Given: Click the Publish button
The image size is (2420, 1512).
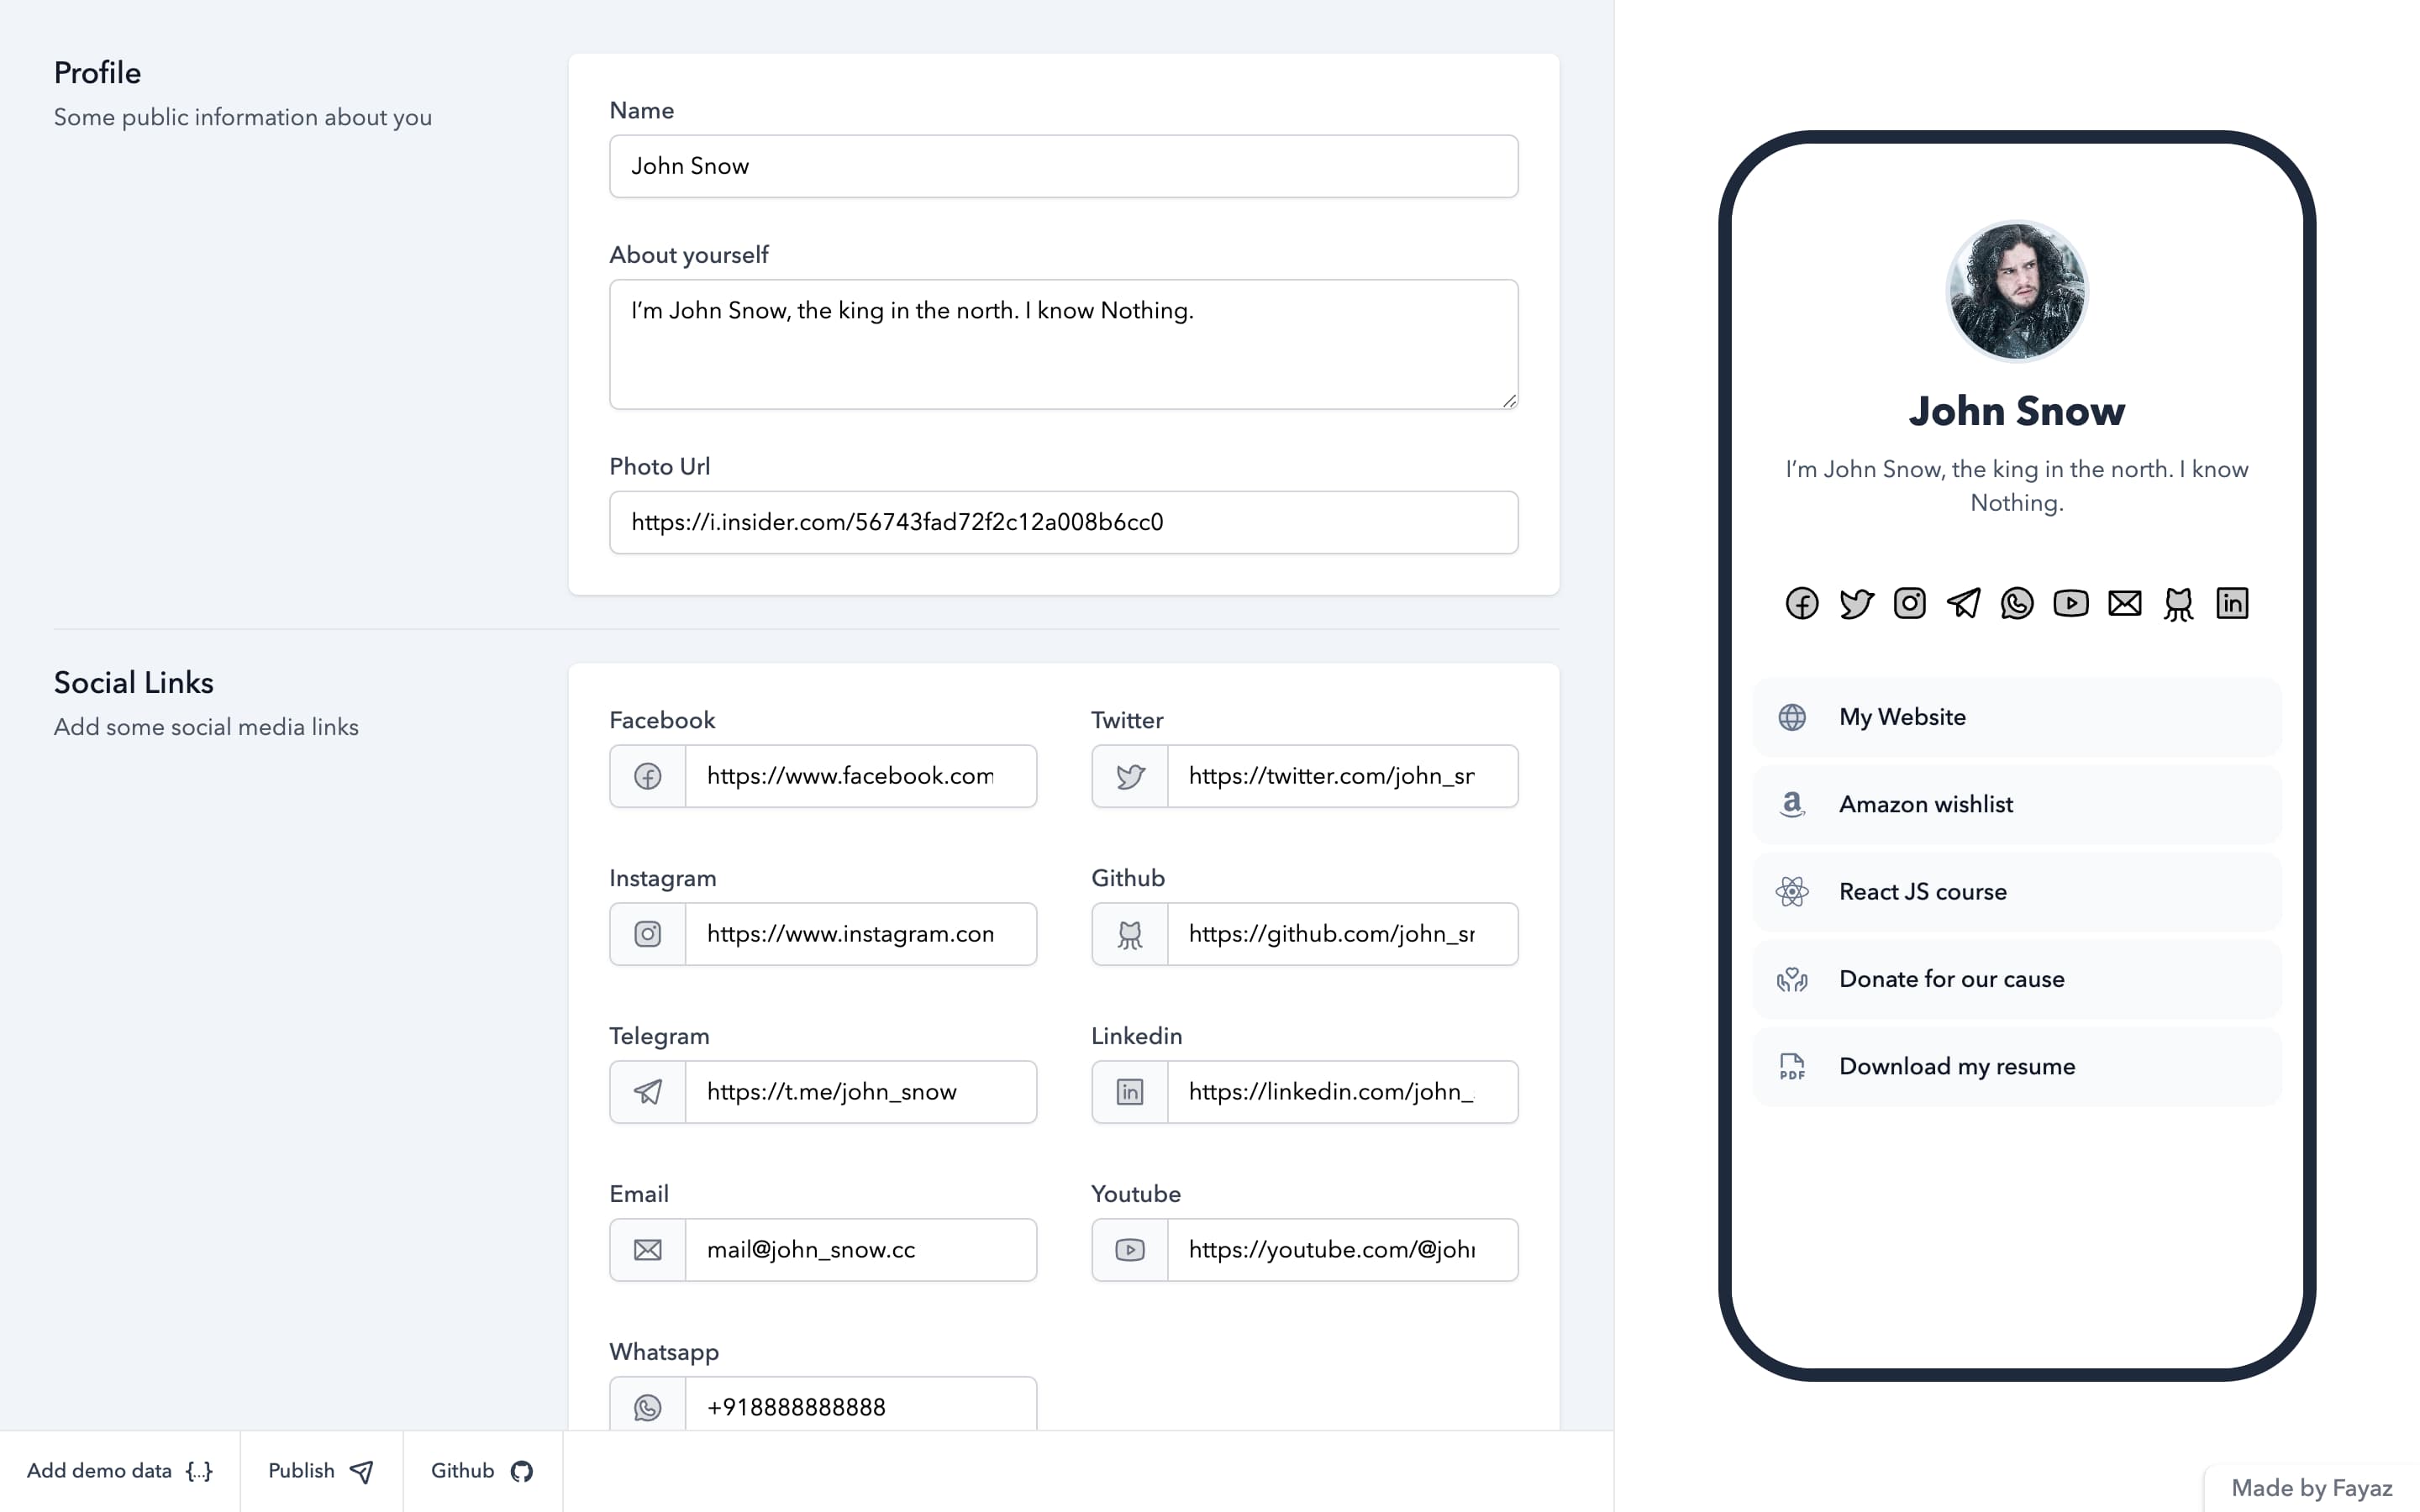Looking at the screenshot, I should click(x=321, y=1471).
